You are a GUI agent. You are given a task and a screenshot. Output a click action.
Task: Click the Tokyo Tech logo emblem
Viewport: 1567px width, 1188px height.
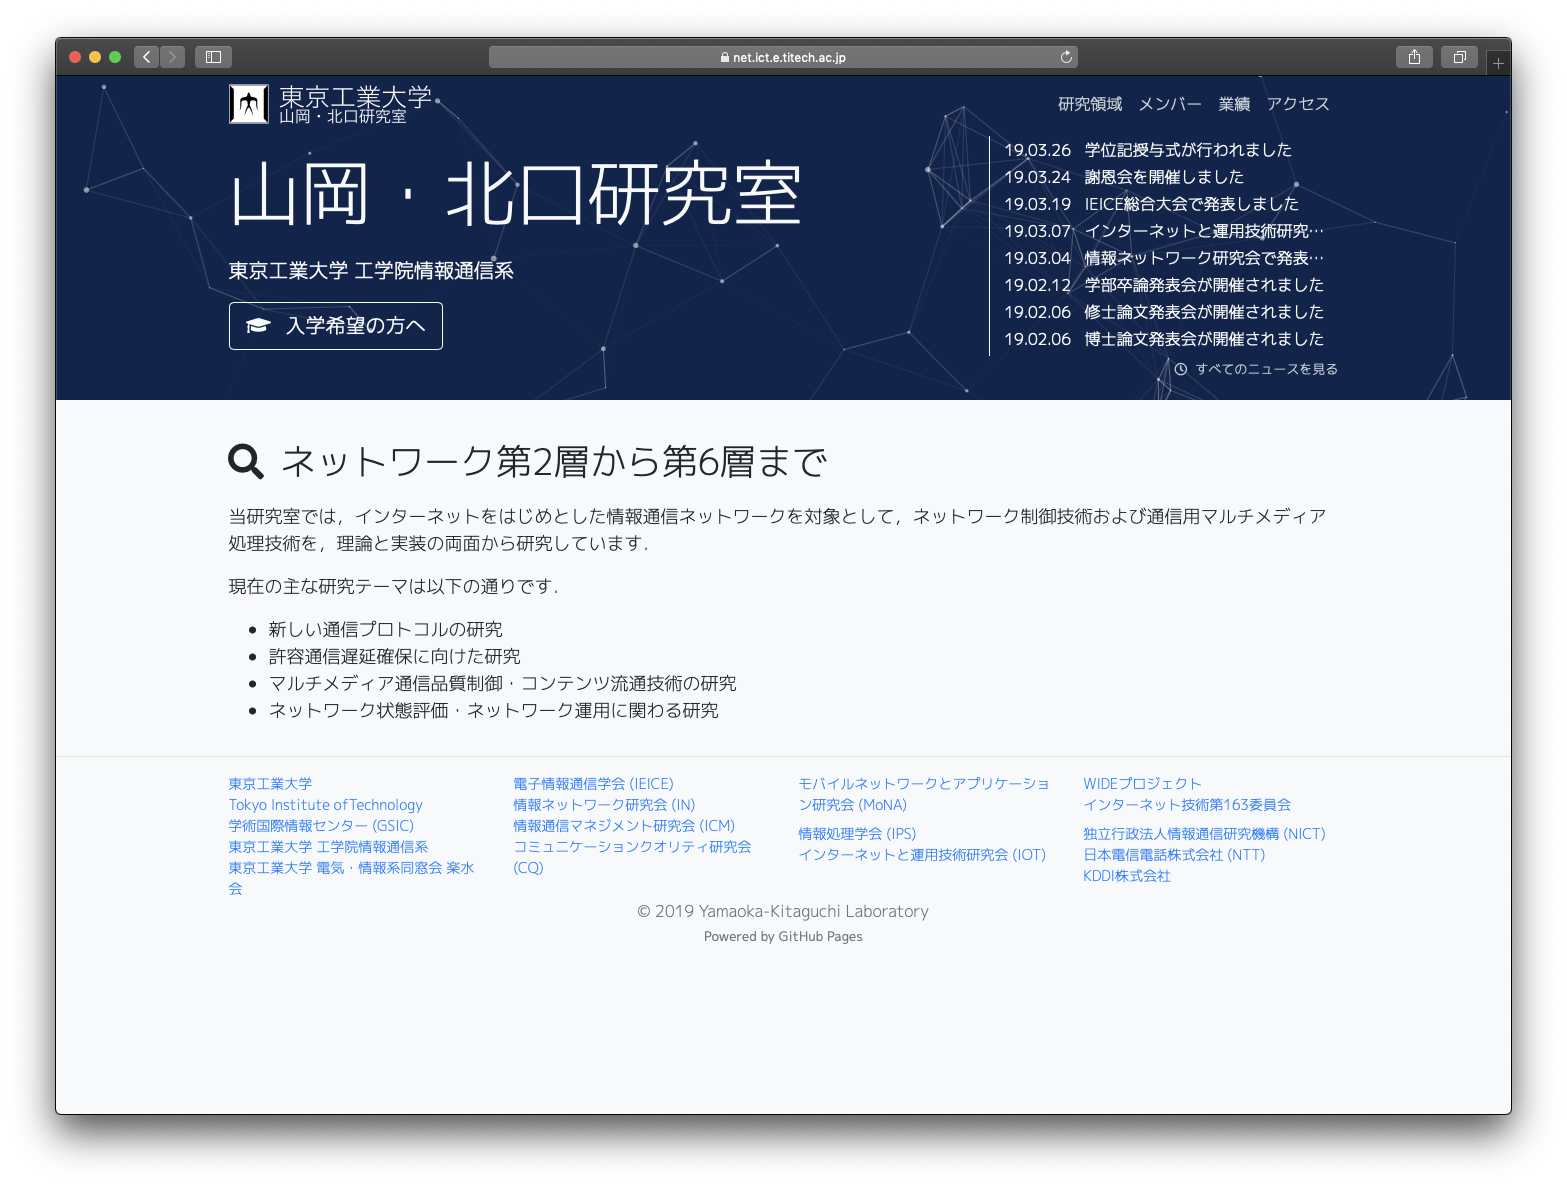248,104
